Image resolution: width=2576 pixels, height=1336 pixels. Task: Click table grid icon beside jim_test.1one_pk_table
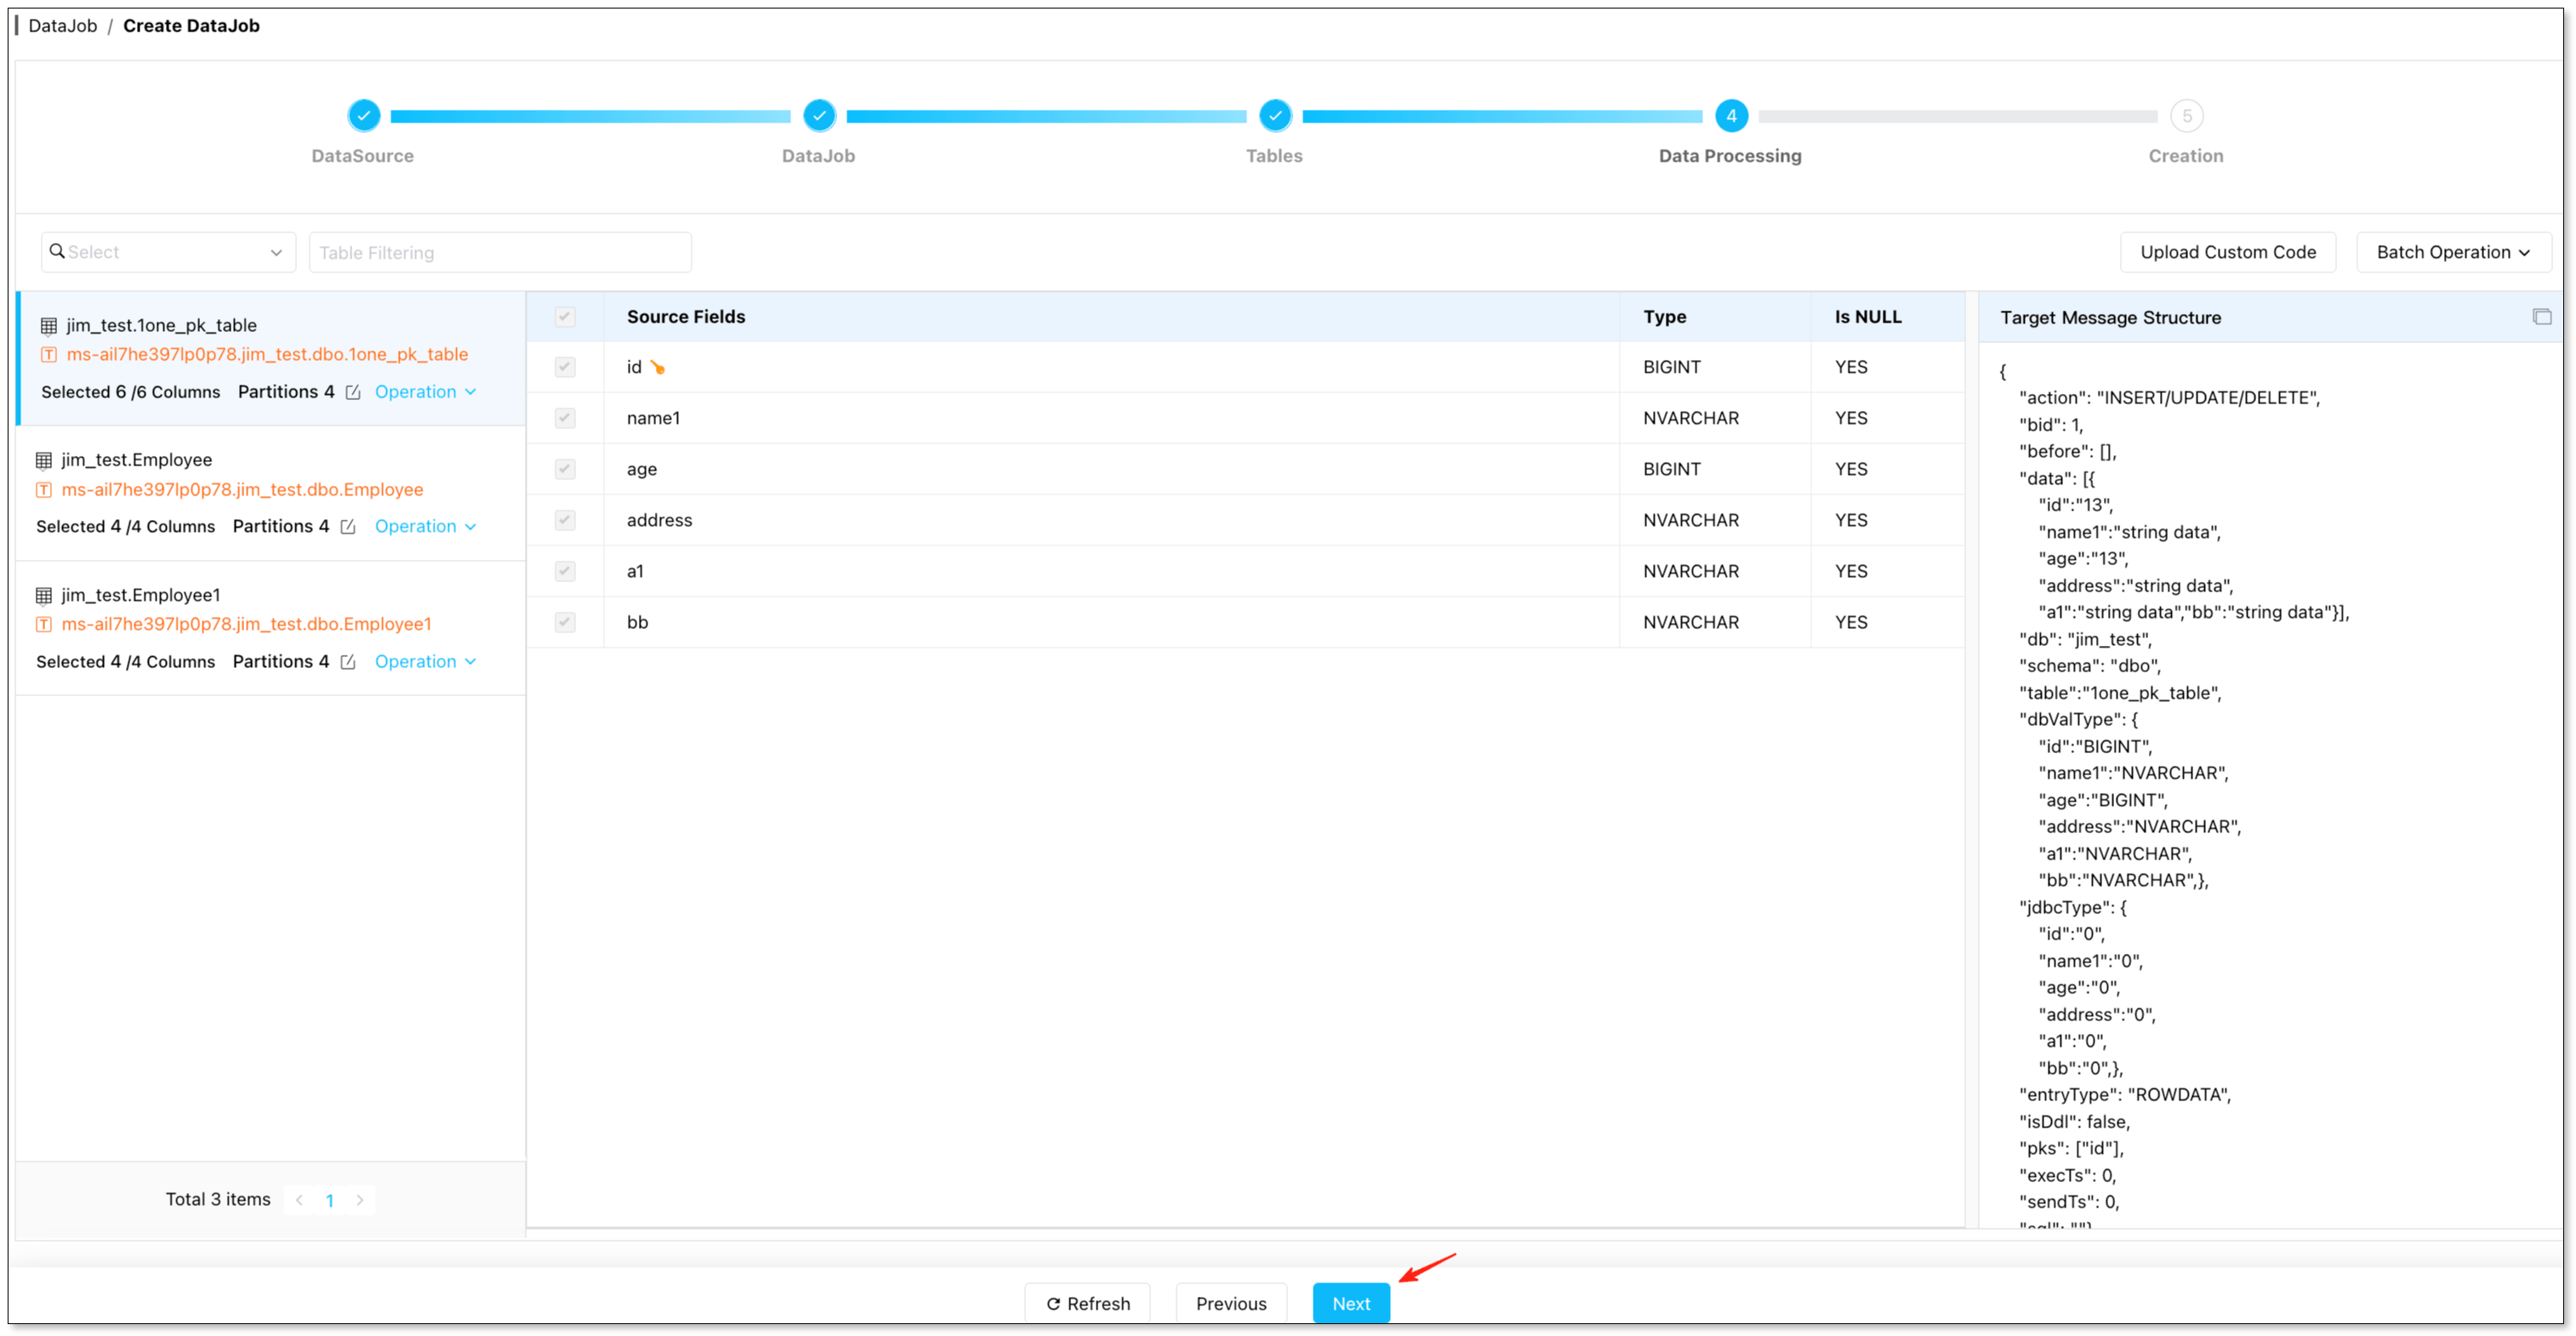tap(48, 326)
